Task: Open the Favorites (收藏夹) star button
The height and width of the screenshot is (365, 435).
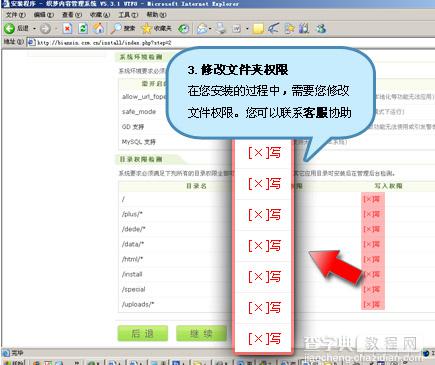Action: tap(156, 29)
